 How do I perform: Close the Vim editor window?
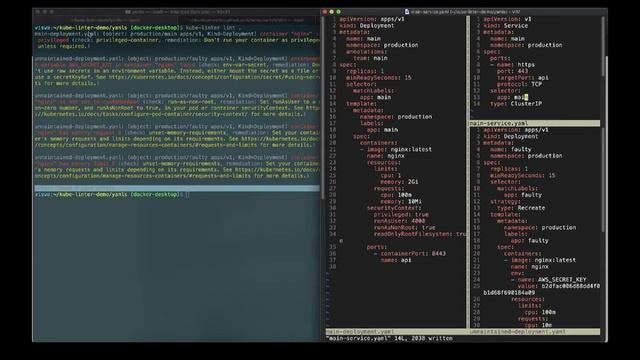click(x=325, y=12)
